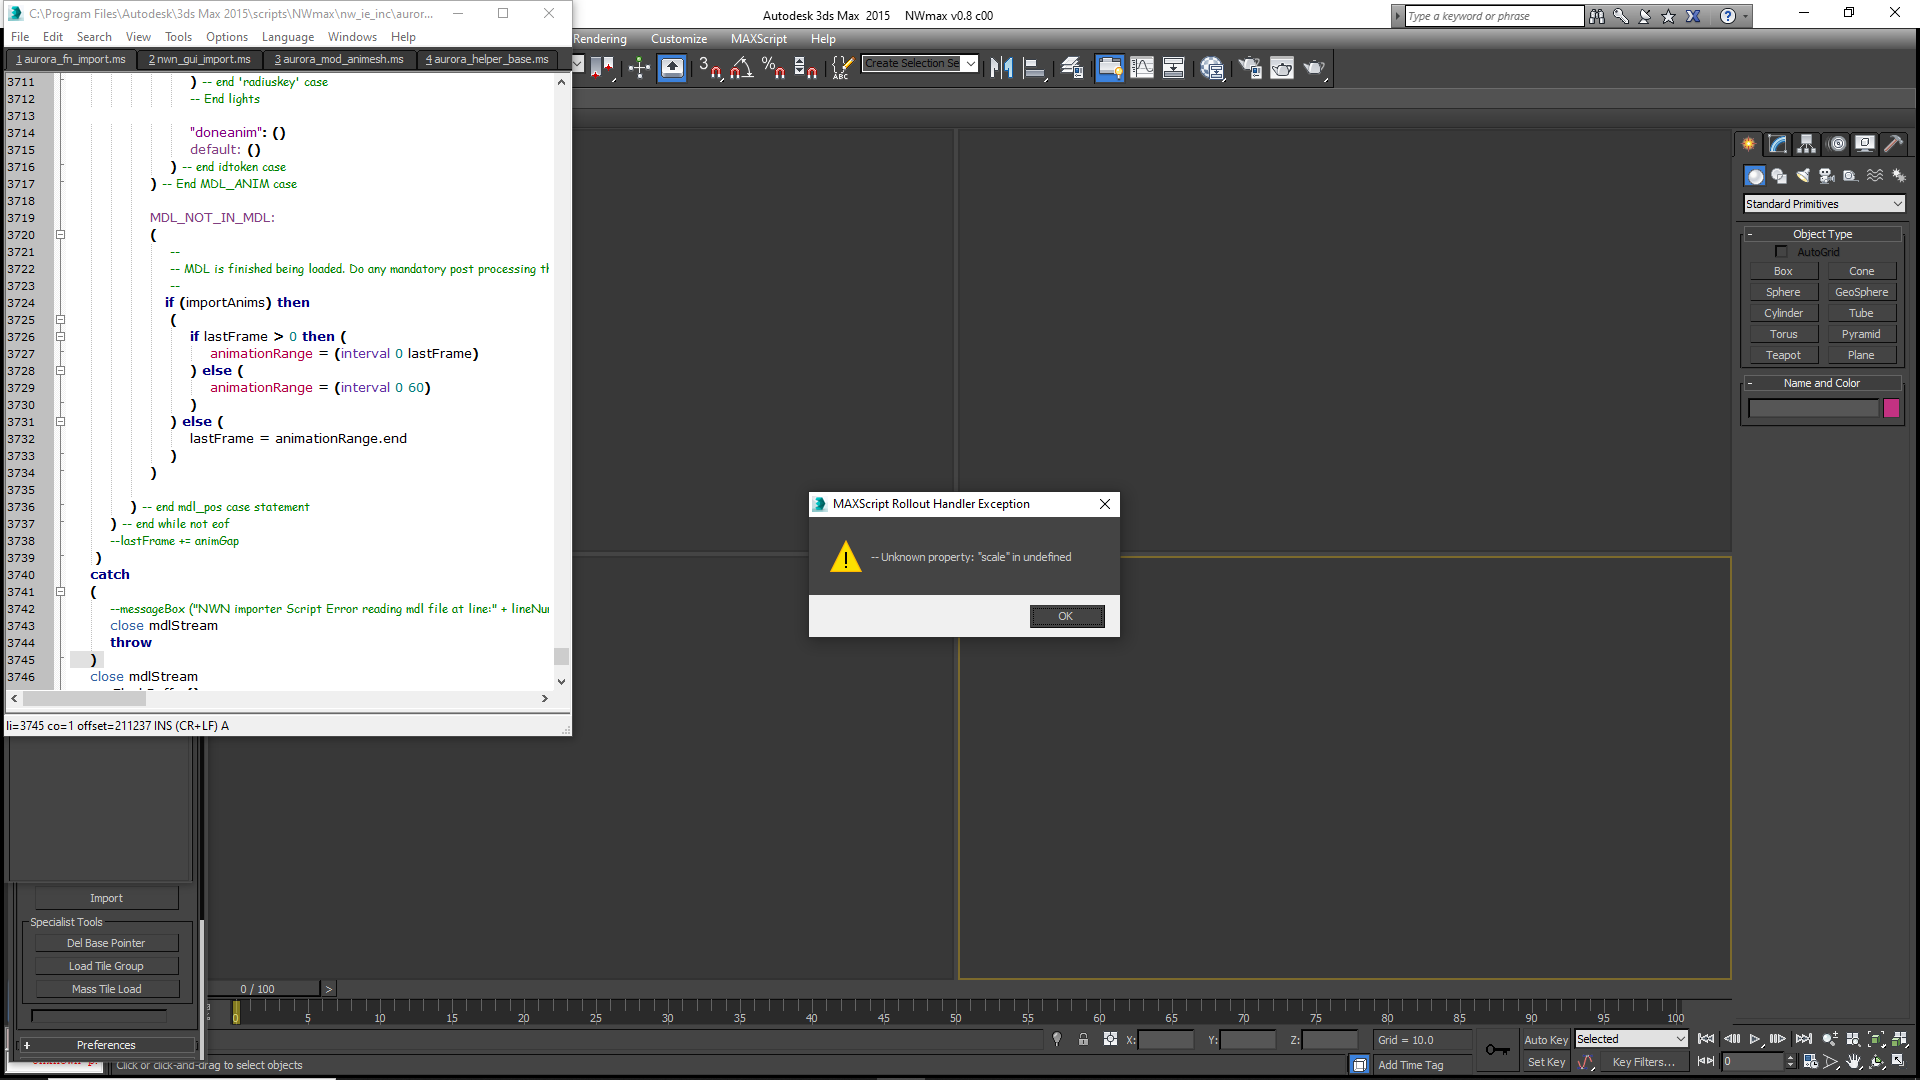Click the Mass Tile Load button

pos(107,989)
